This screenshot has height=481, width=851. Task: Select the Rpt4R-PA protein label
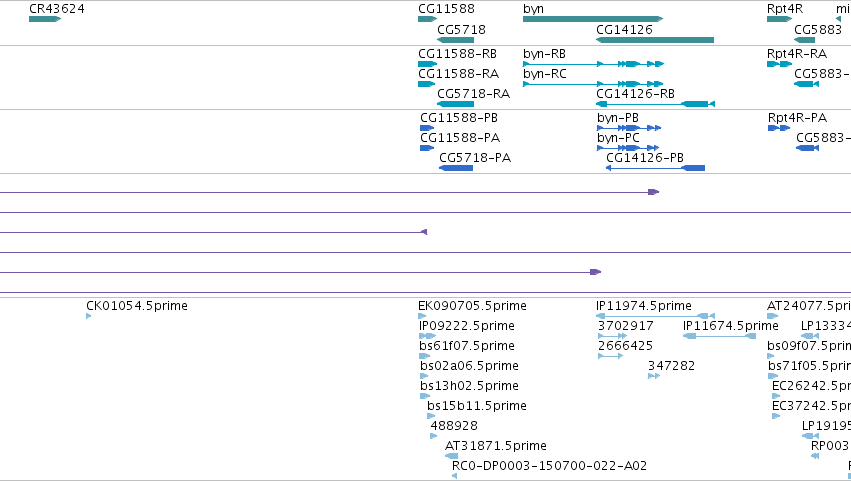pos(797,118)
